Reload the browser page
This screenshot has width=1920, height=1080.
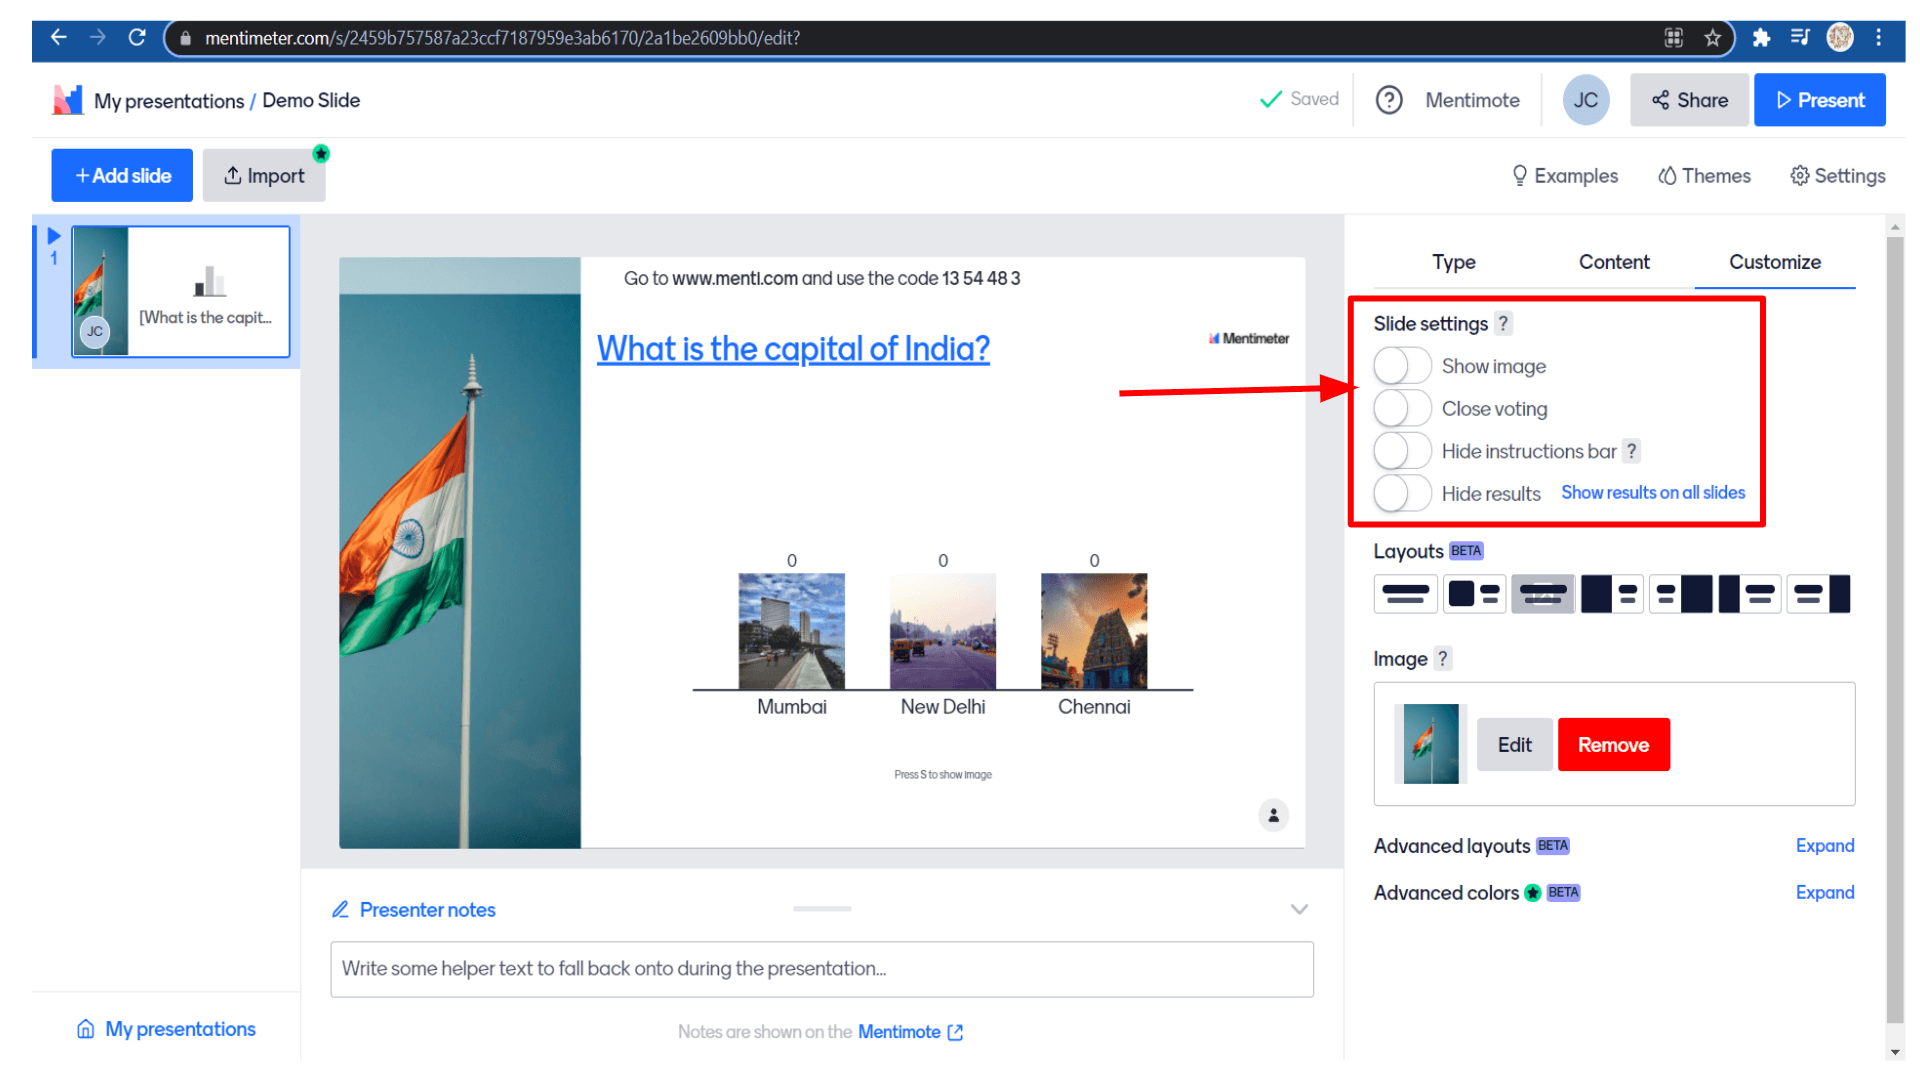tap(137, 38)
